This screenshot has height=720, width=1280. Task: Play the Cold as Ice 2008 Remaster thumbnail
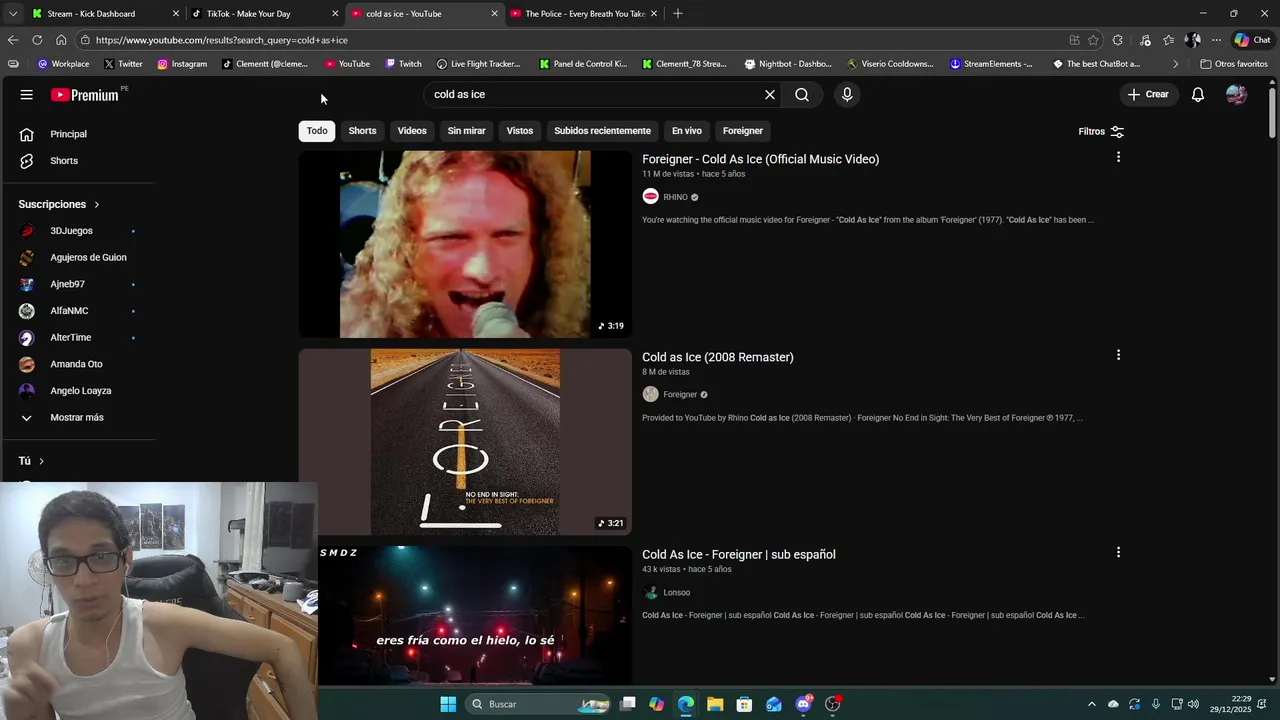point(465,442)
